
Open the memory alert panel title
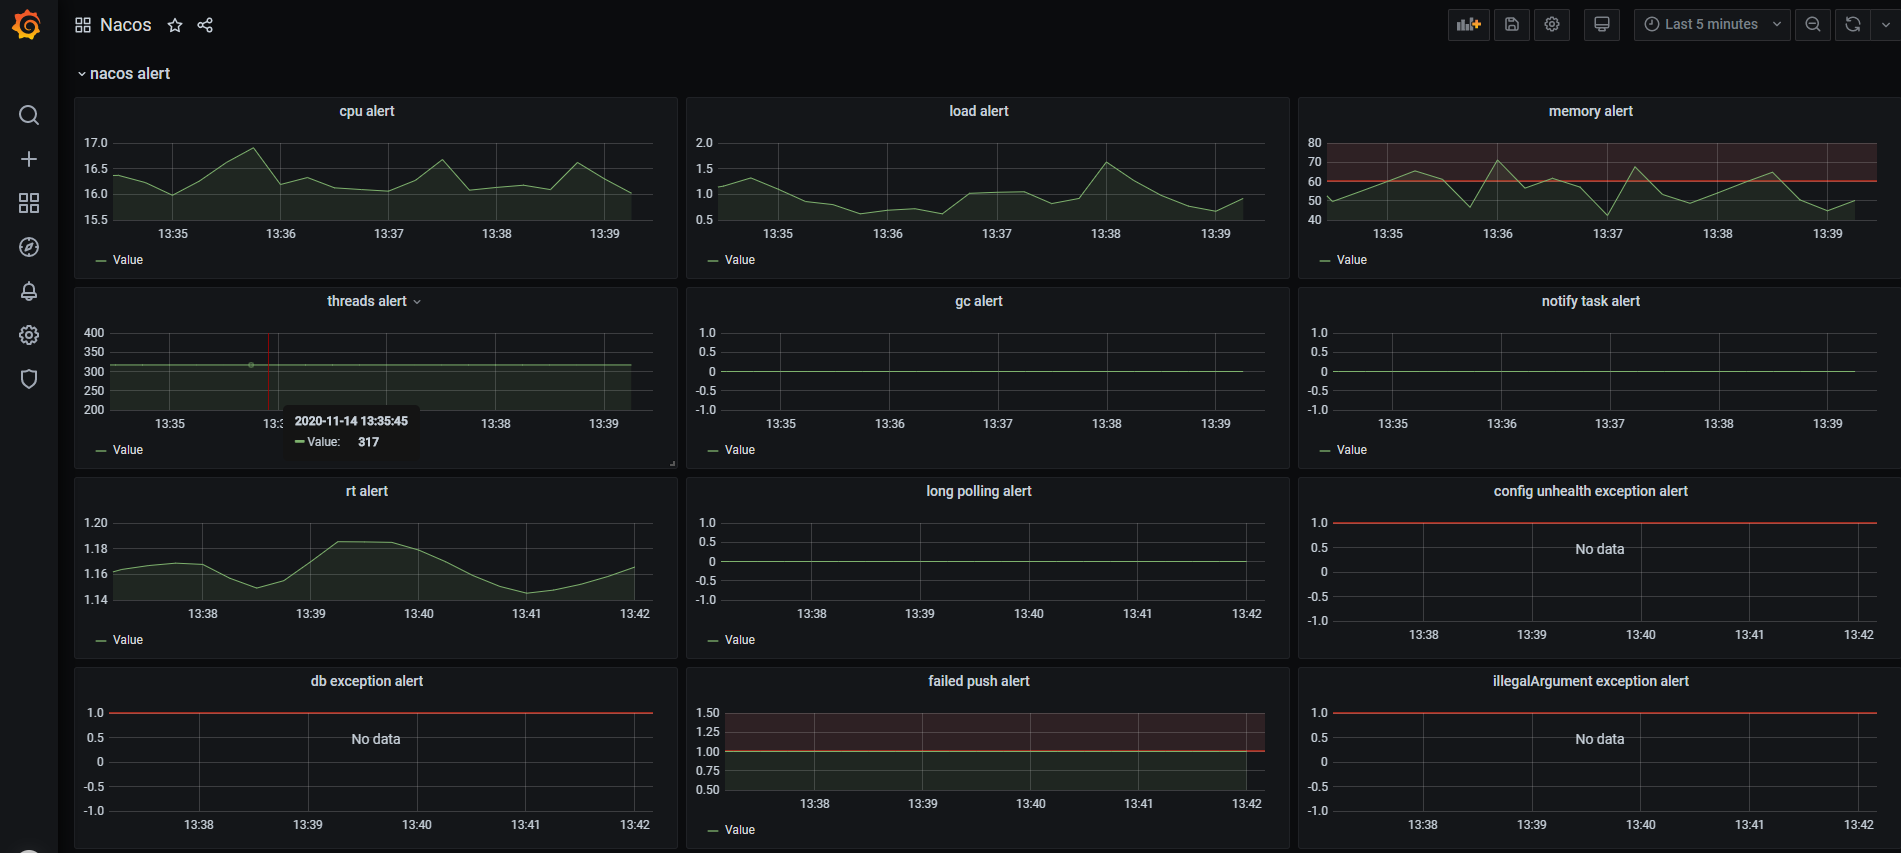coord(1590,111)
